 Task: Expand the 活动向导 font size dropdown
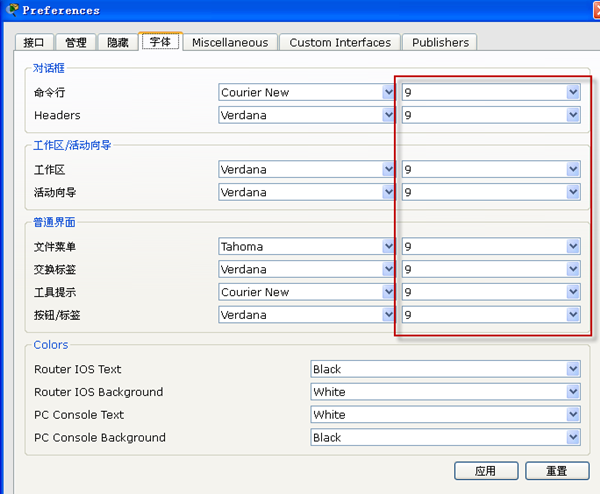tap(491, 192)
